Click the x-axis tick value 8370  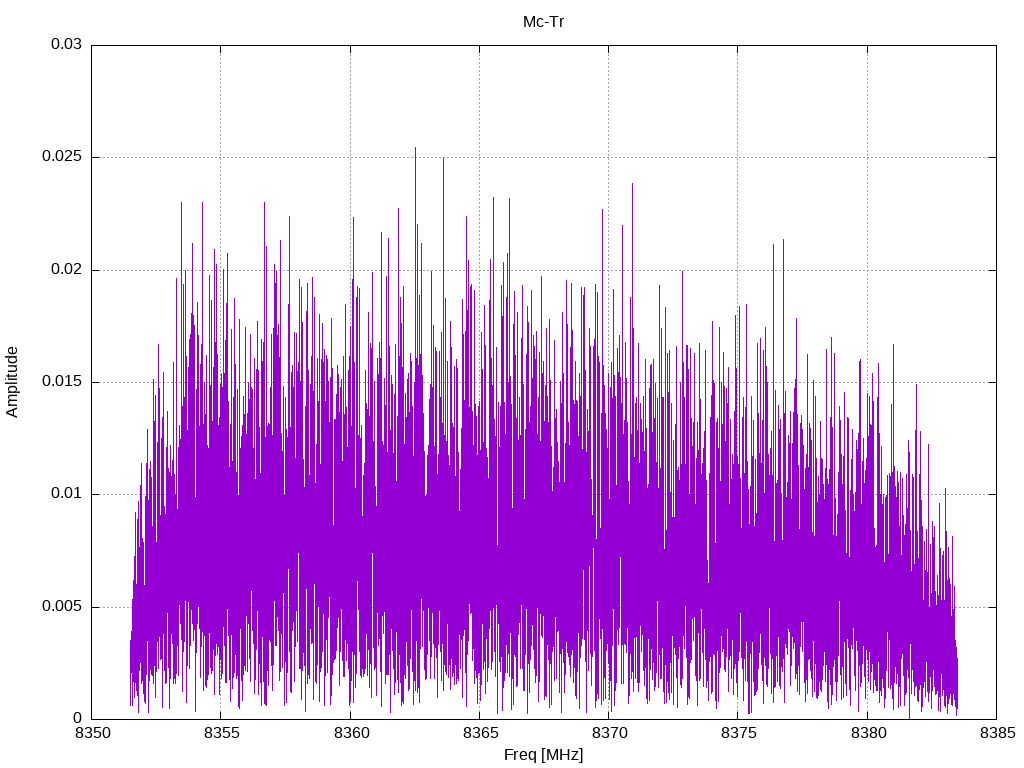(x=609, y=733)
